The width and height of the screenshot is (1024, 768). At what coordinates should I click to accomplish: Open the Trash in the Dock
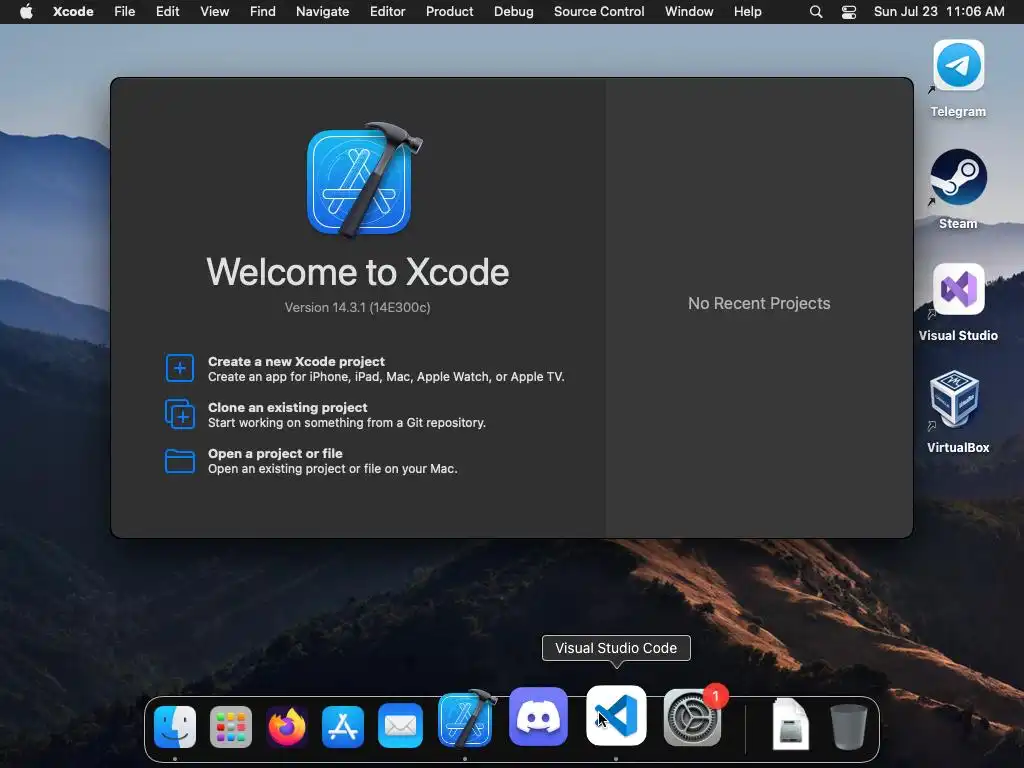coord(848,726)
